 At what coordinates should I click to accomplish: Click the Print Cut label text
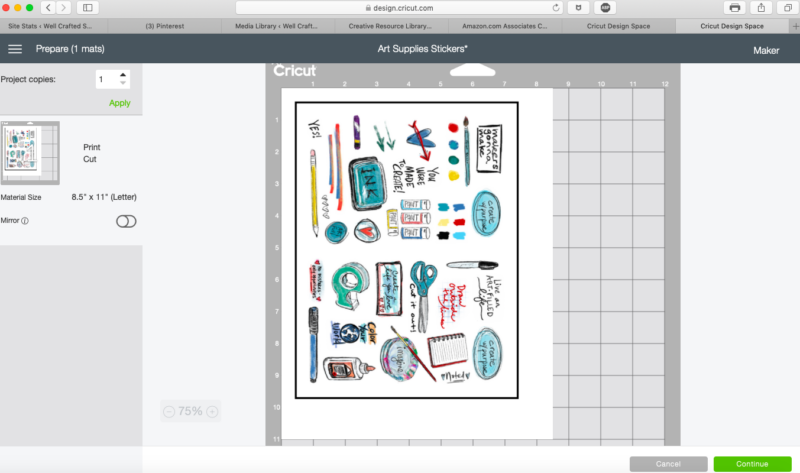pyautogui.click(x=91, y=153)
